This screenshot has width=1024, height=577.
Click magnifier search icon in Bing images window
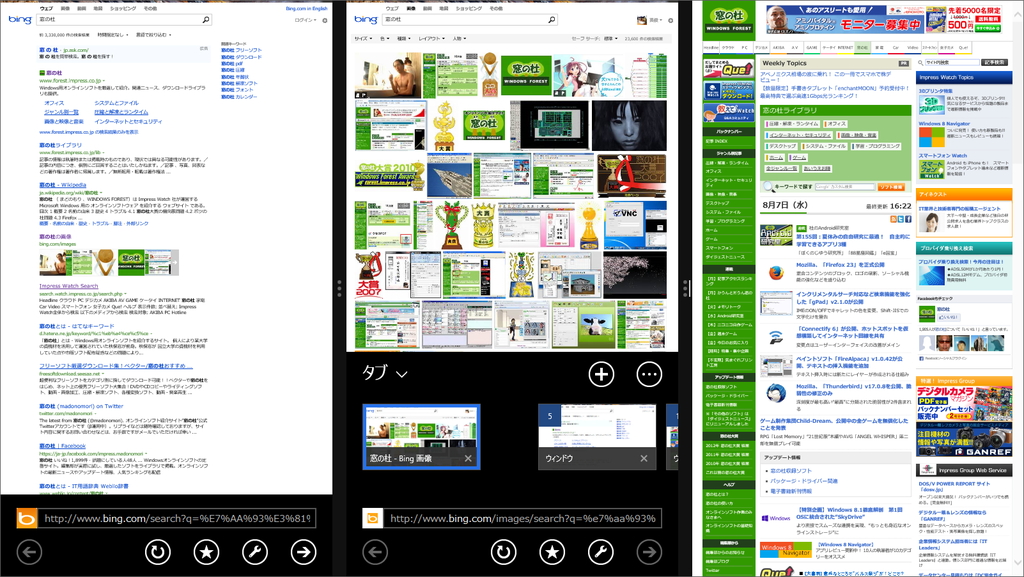point(552,20)
